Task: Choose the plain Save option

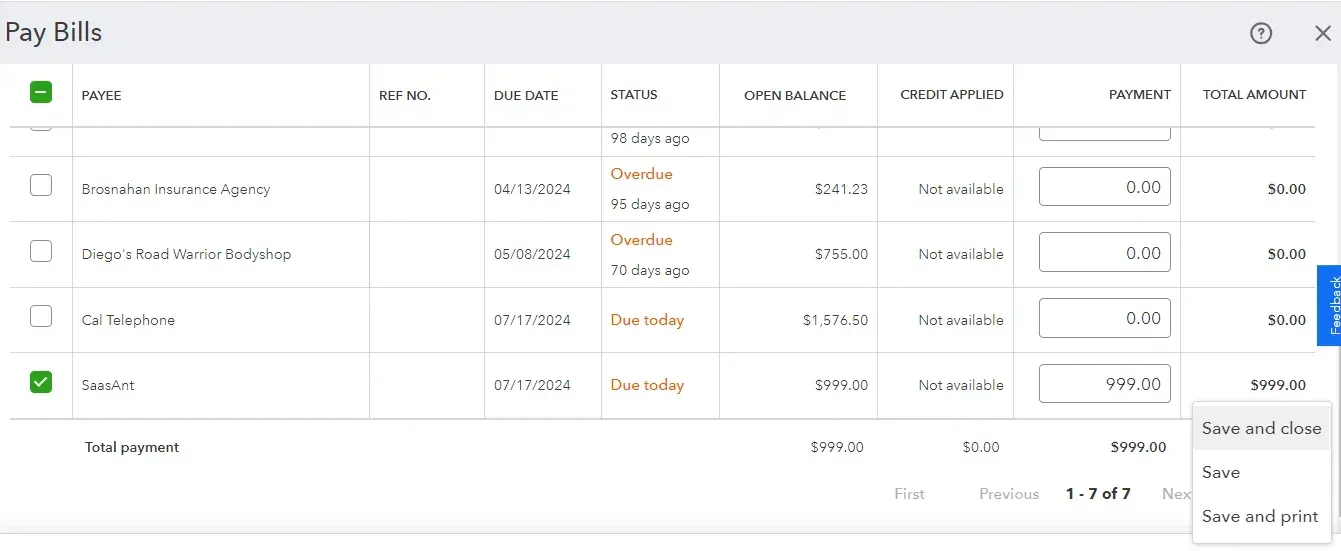Action: (1261, 472)
